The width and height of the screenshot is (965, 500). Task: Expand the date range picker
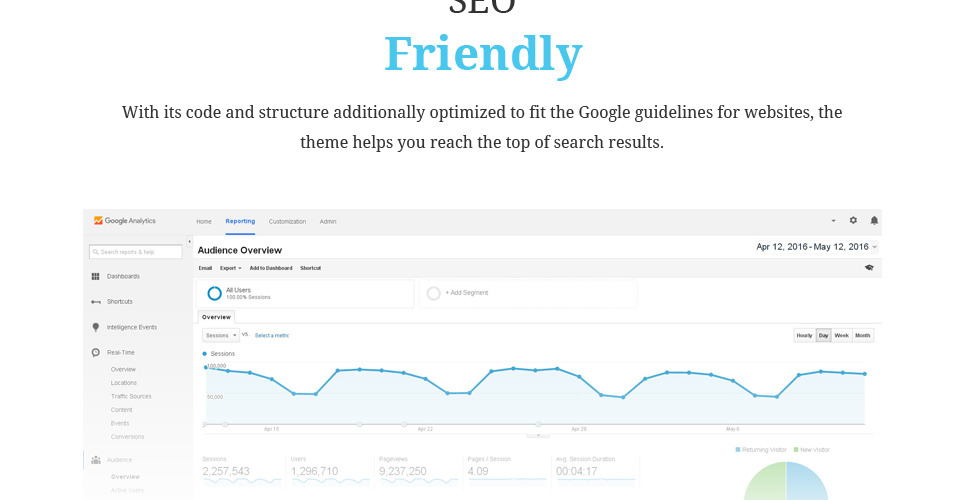tap(816, 247)
